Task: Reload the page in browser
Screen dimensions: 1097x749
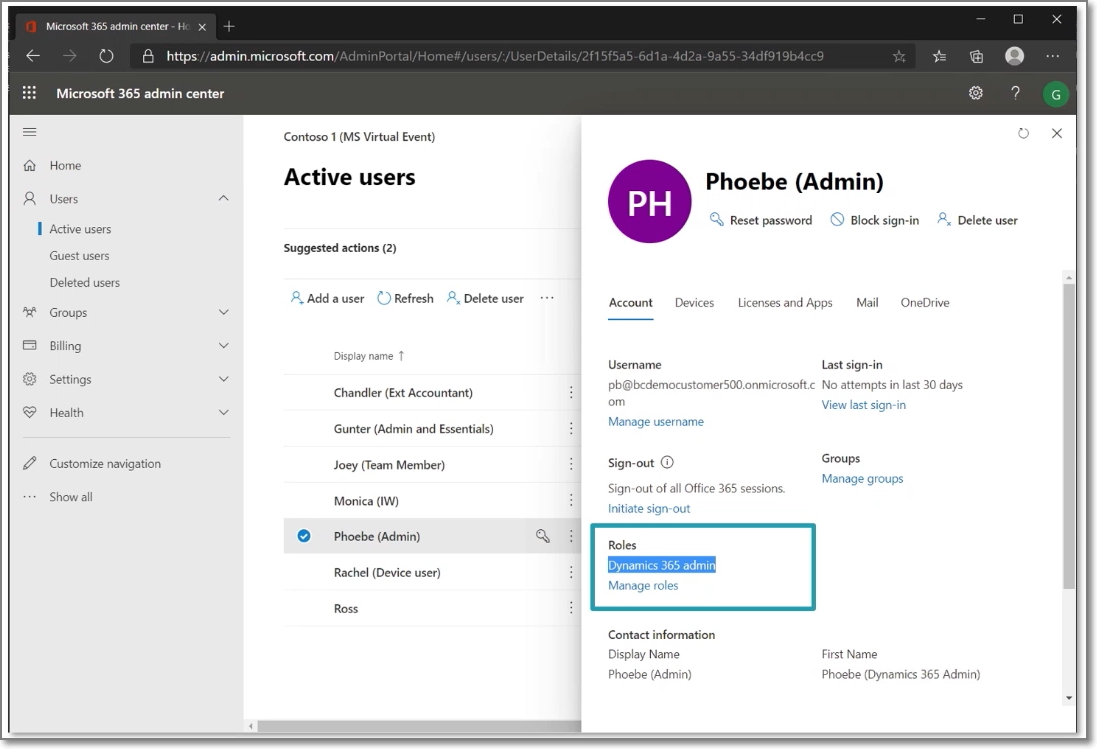Action: tap(106, 56)
